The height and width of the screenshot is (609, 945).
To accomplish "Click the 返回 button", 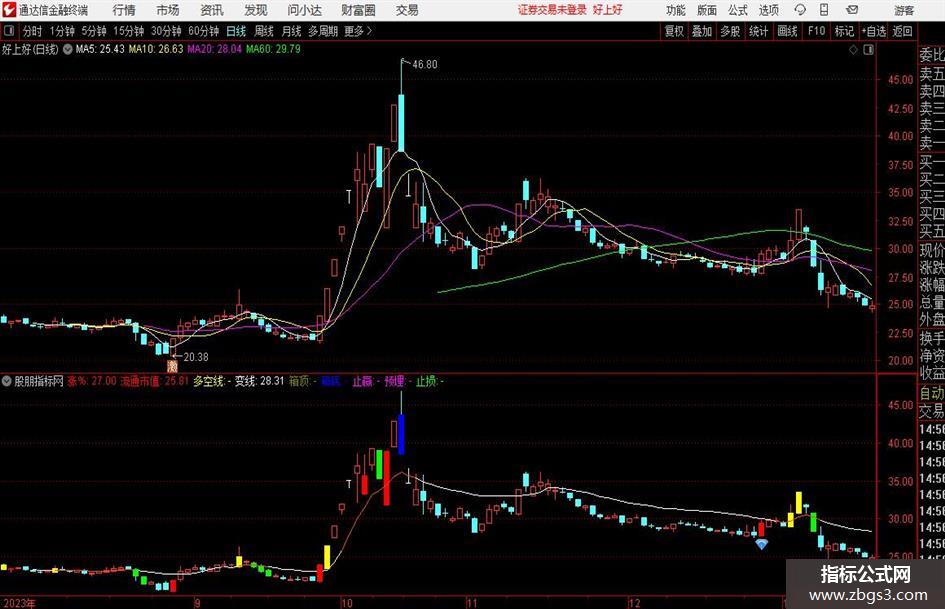I will (902, 31).
